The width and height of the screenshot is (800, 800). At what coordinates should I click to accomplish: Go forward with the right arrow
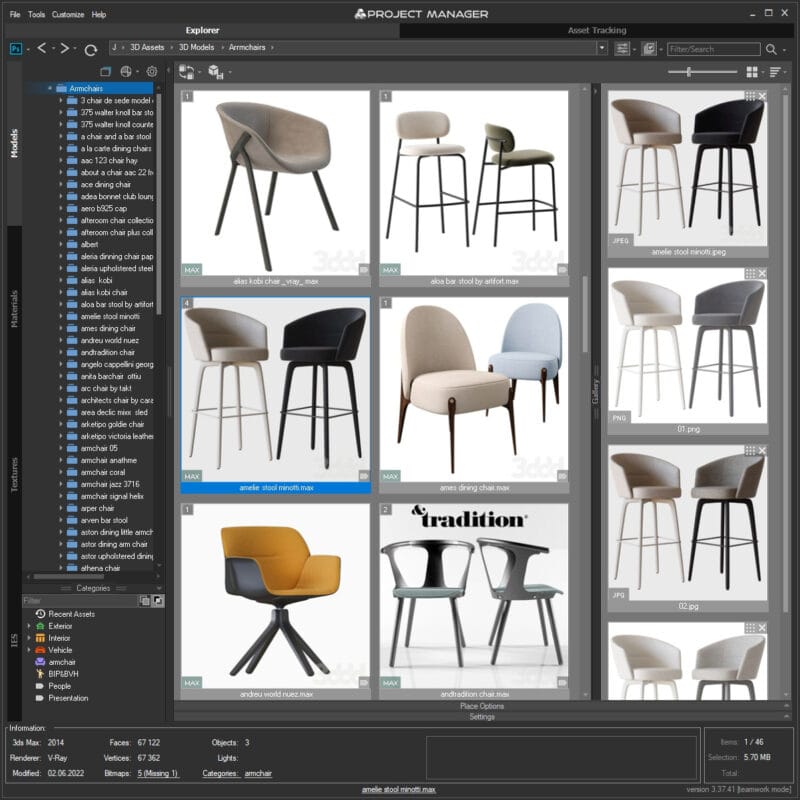64,48
